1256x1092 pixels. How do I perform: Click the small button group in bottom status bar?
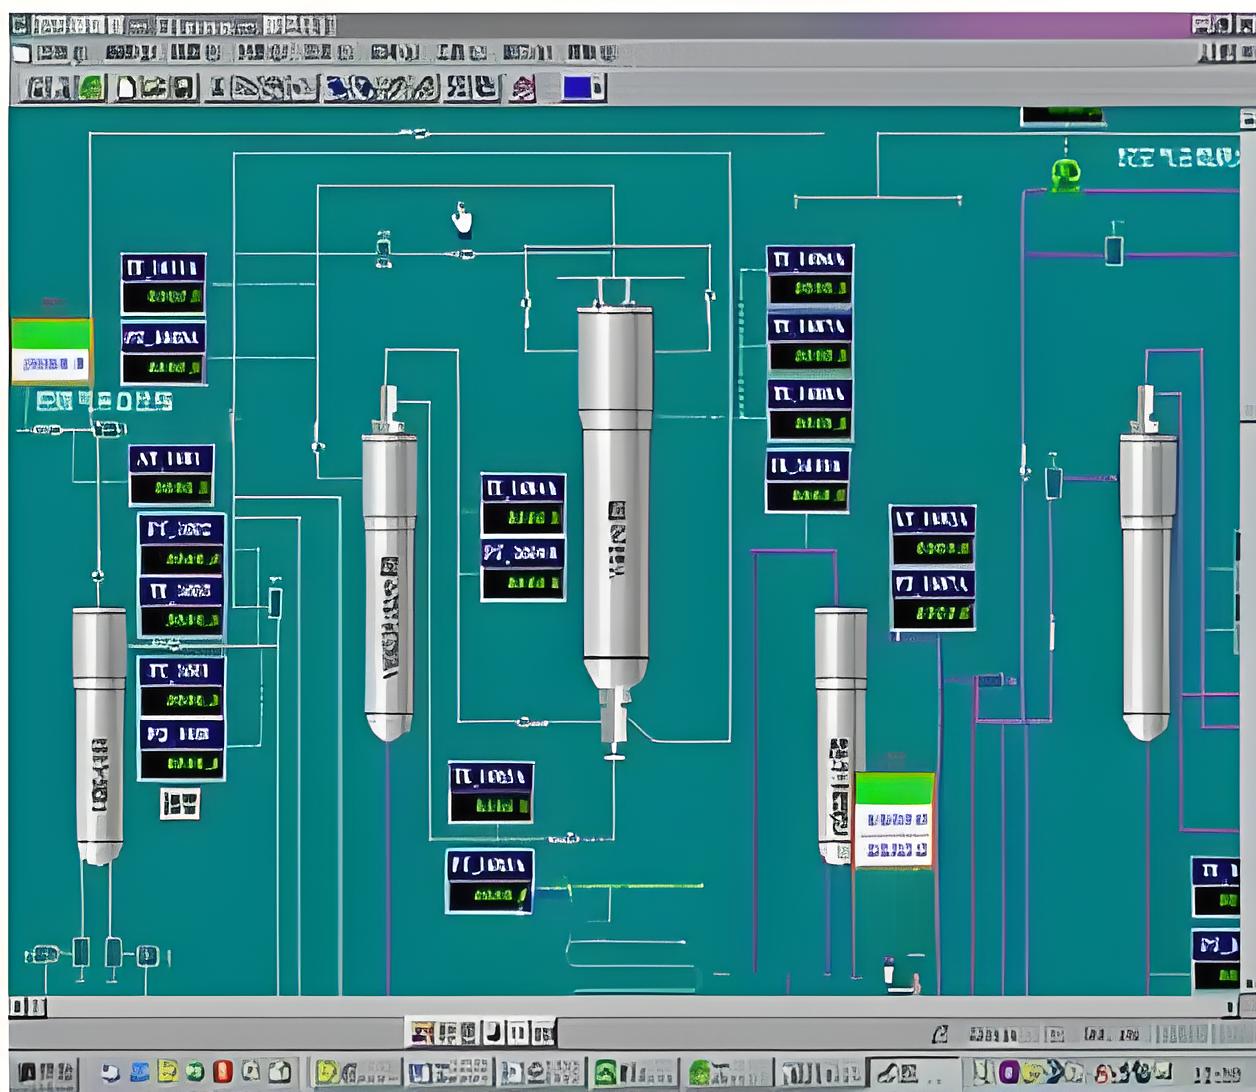[x=482, y=1032]
